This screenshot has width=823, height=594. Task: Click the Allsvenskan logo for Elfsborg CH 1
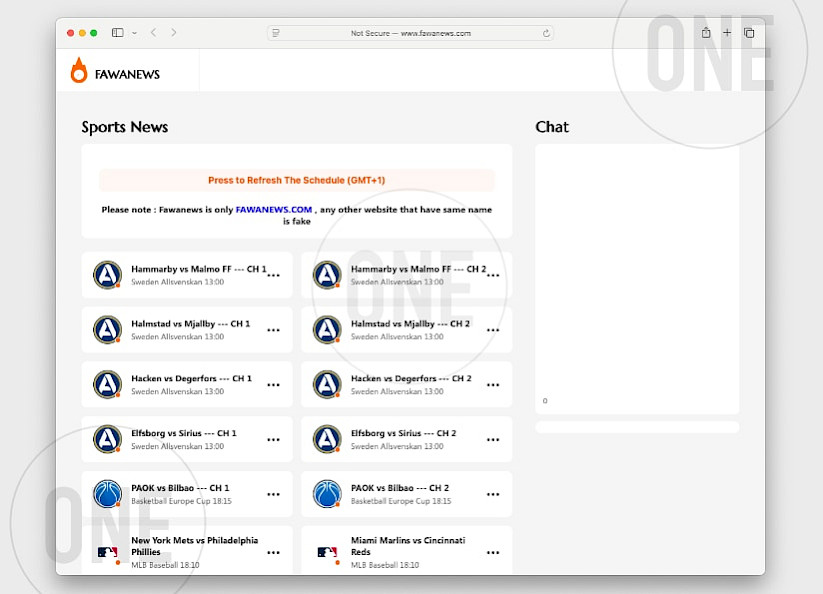pos(108,439)
